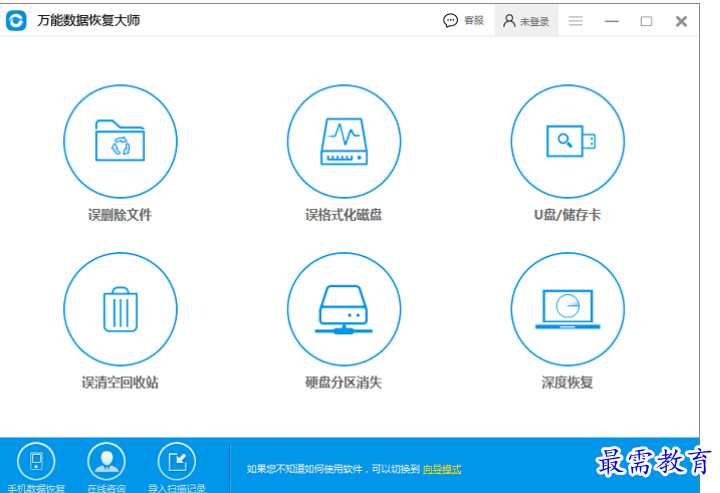This screenshot has width=720, height=493.
Task: Click 导入扫描记录 import icon
Action: coord(177,461)
